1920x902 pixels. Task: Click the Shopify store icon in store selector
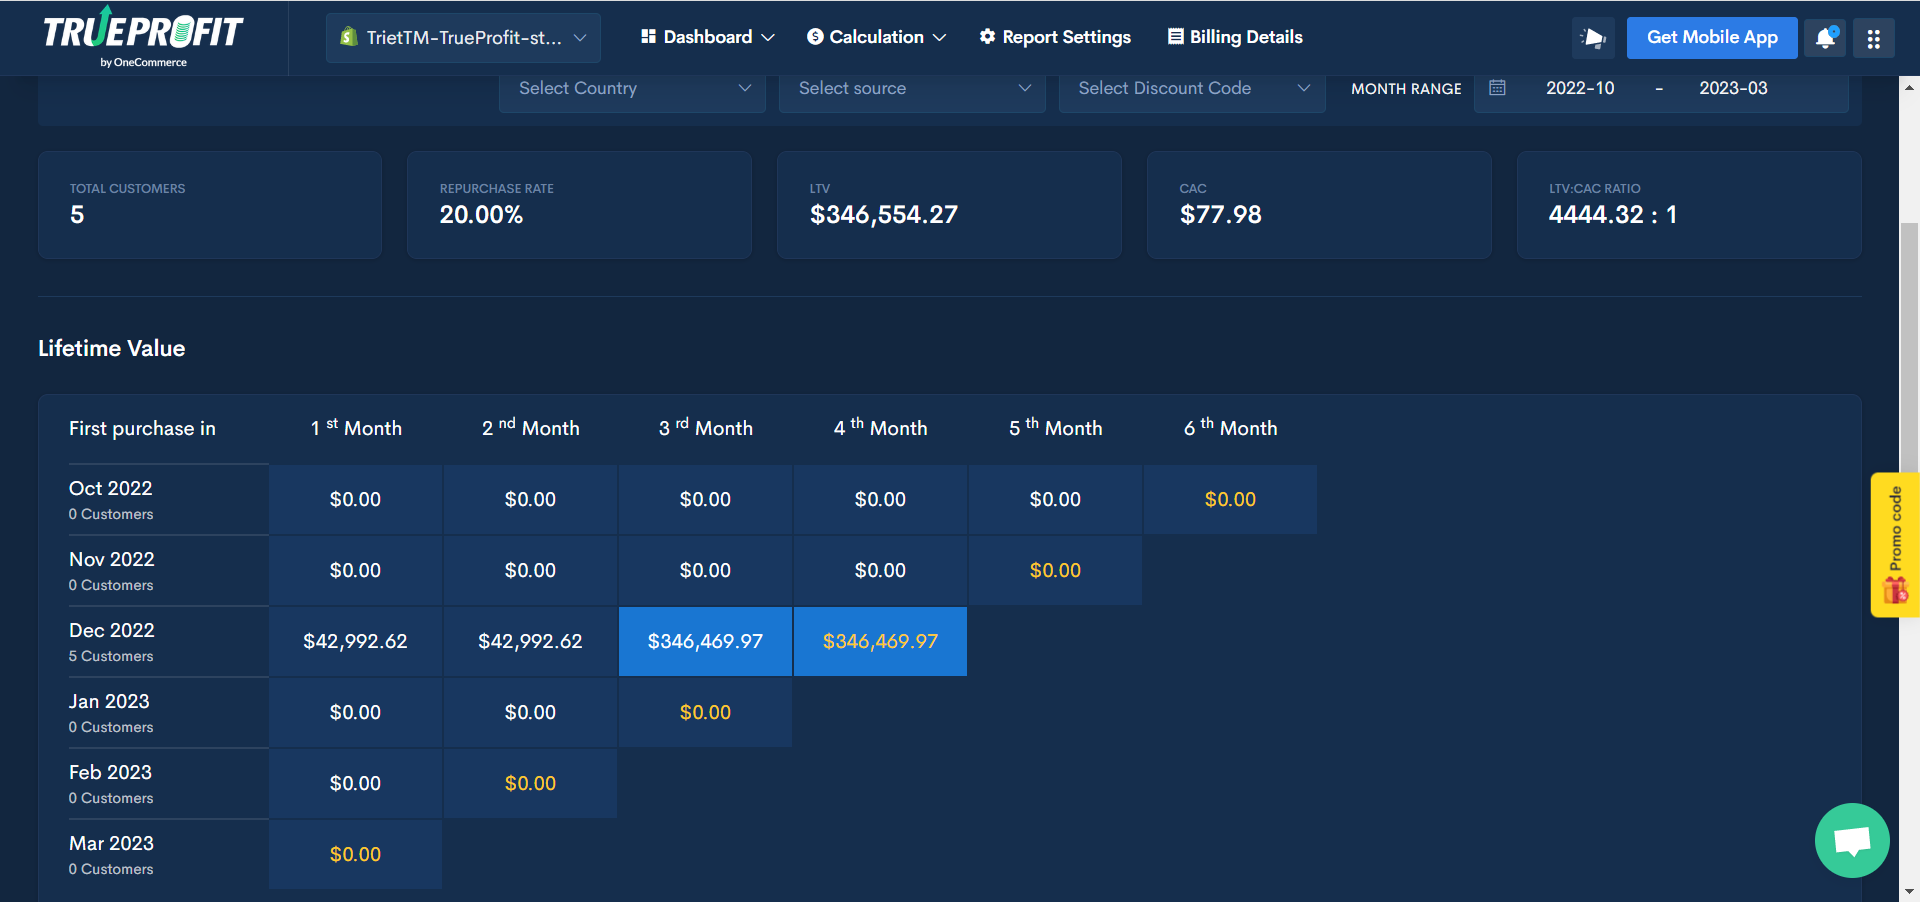pyautogui.click(x=349, y=37)
